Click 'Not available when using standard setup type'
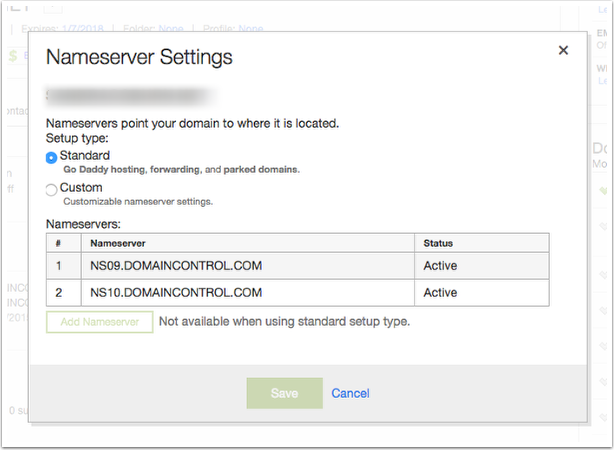Screen dimensions: 614x450 (x=284, y=322)
